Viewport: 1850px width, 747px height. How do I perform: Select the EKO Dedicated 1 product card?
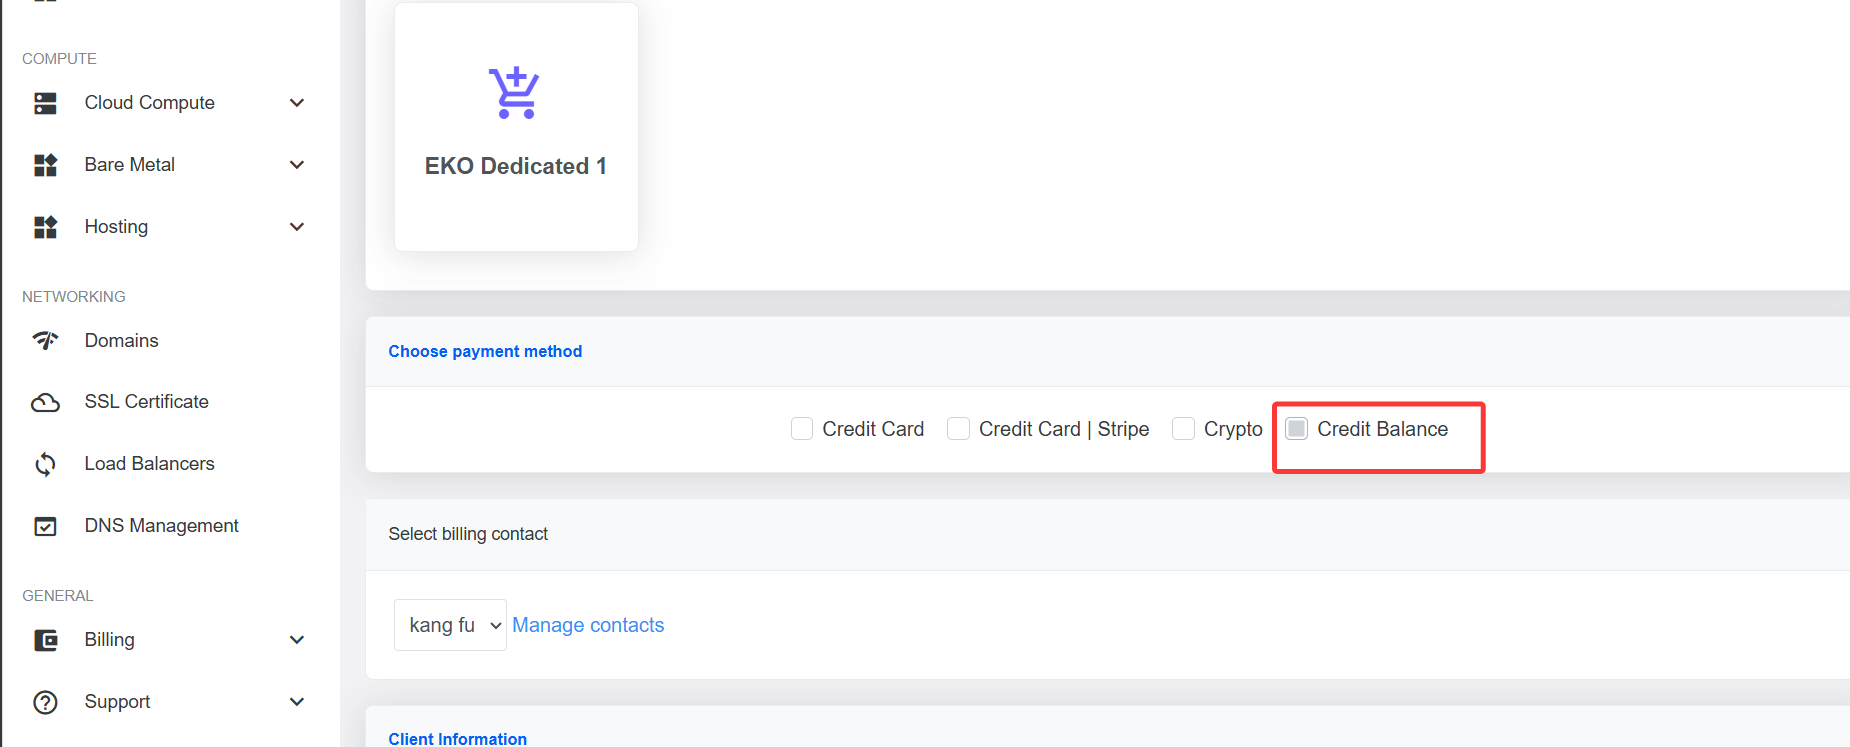[516, 127]
